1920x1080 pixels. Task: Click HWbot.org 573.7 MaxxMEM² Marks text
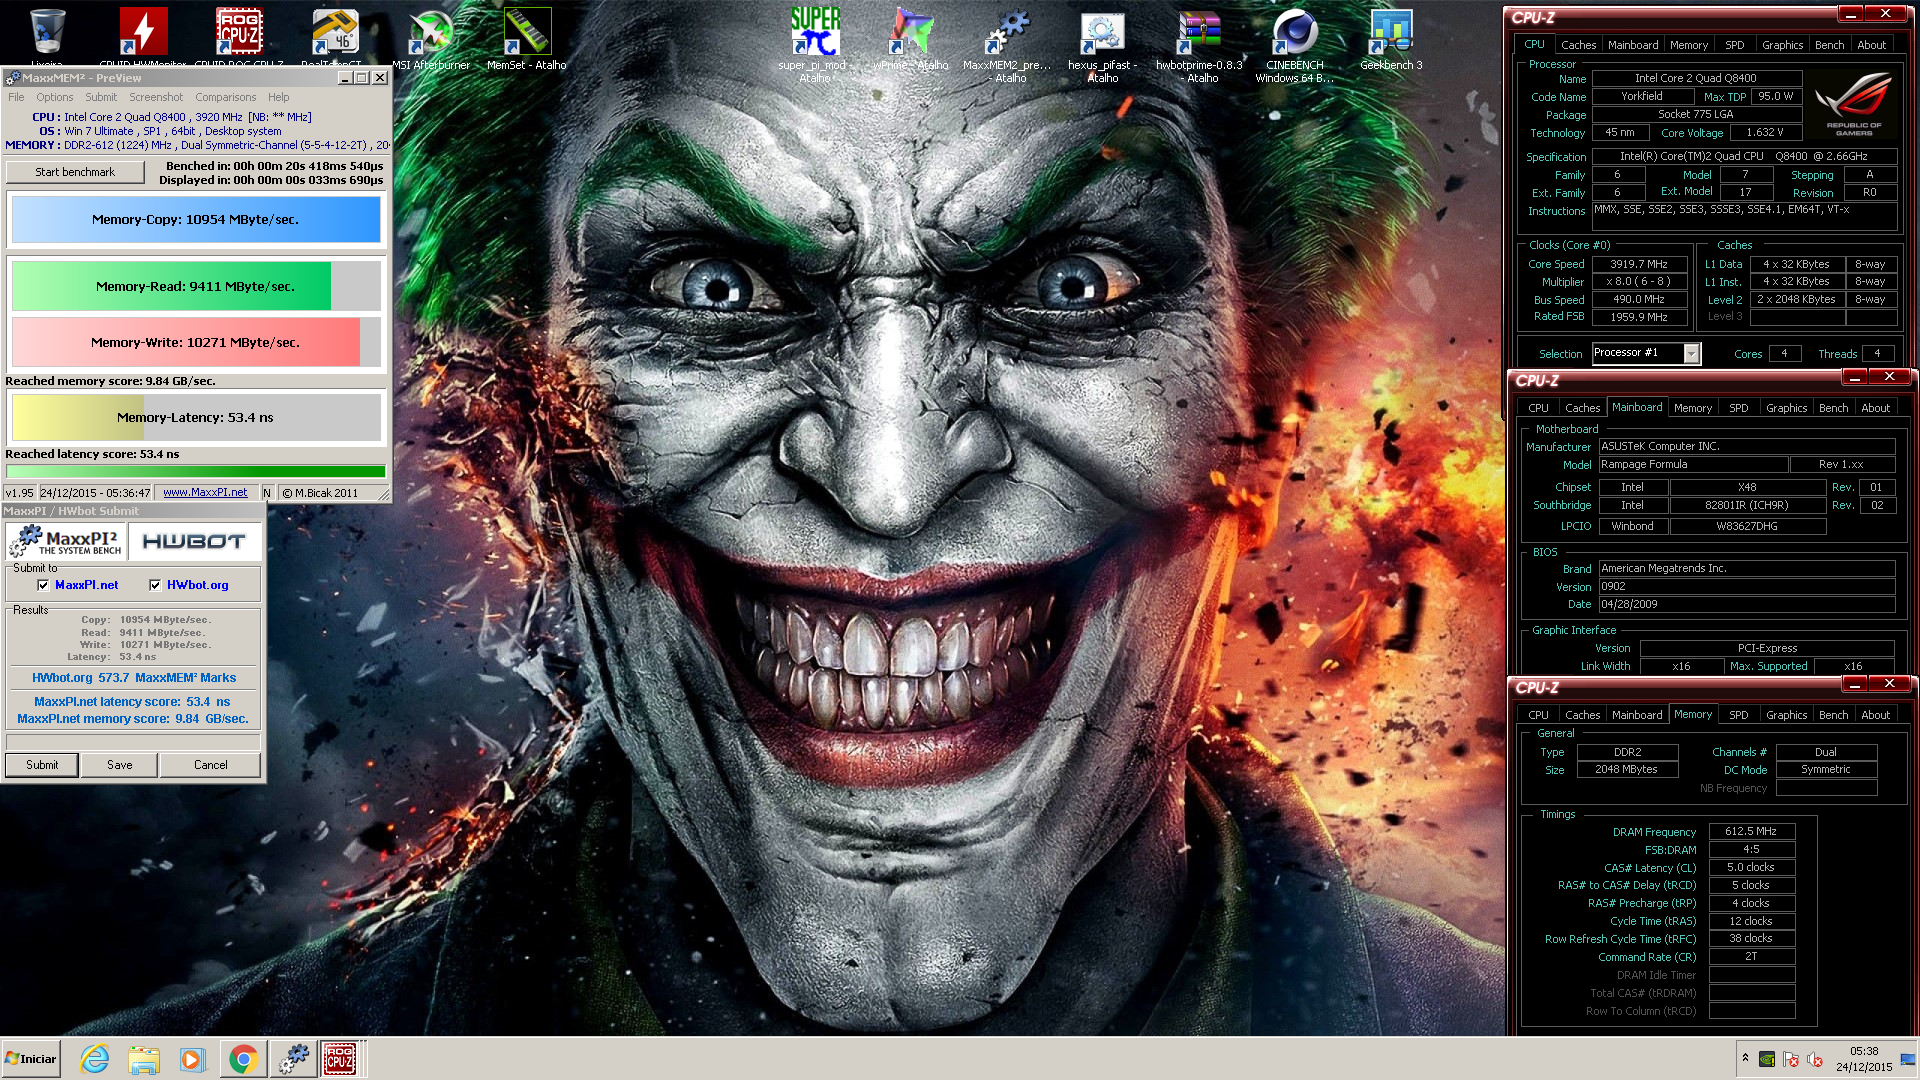click(134, 678)
